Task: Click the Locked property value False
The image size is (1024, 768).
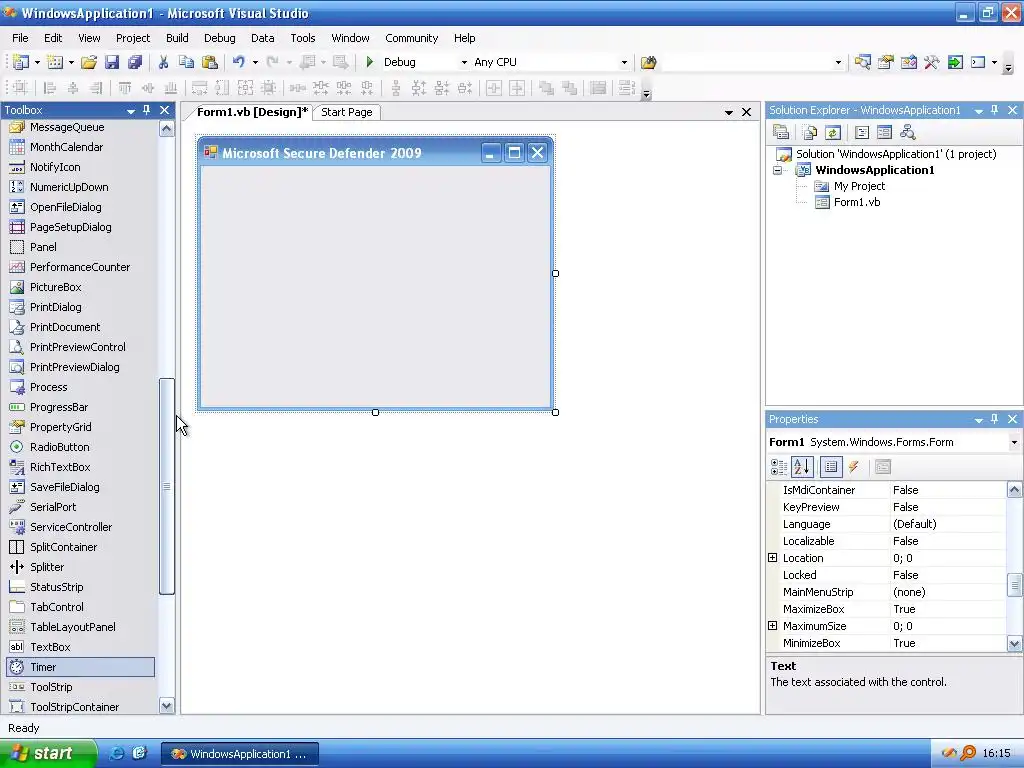Action: click(948, 575)
